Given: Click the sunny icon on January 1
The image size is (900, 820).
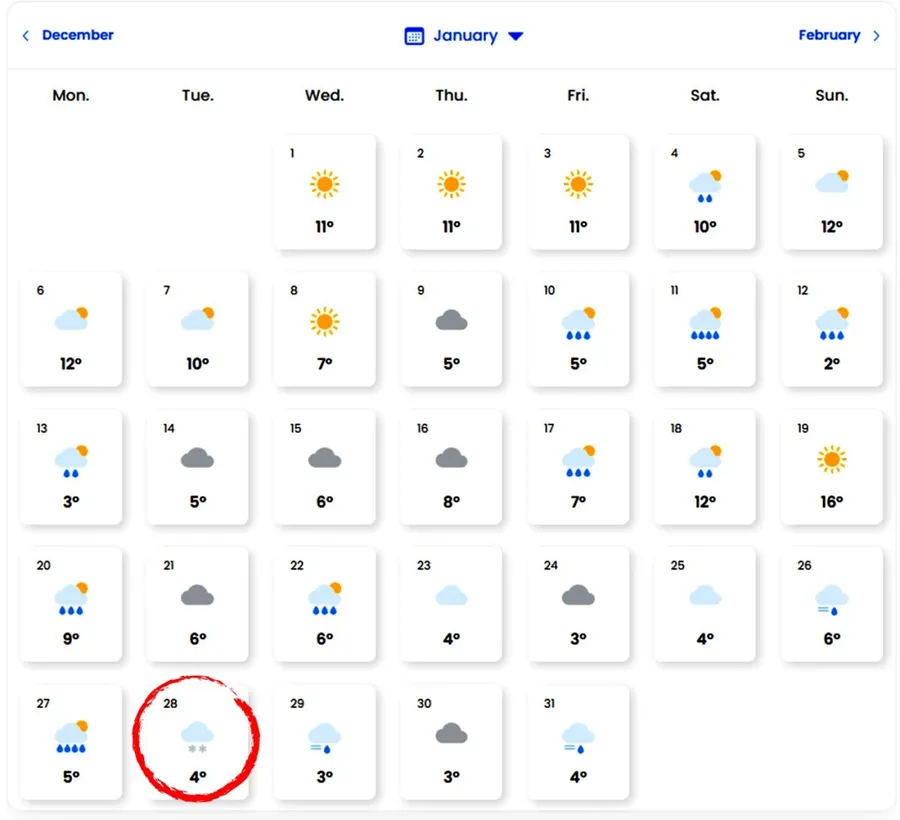Looking at the screenshot, I should [324, 184].
